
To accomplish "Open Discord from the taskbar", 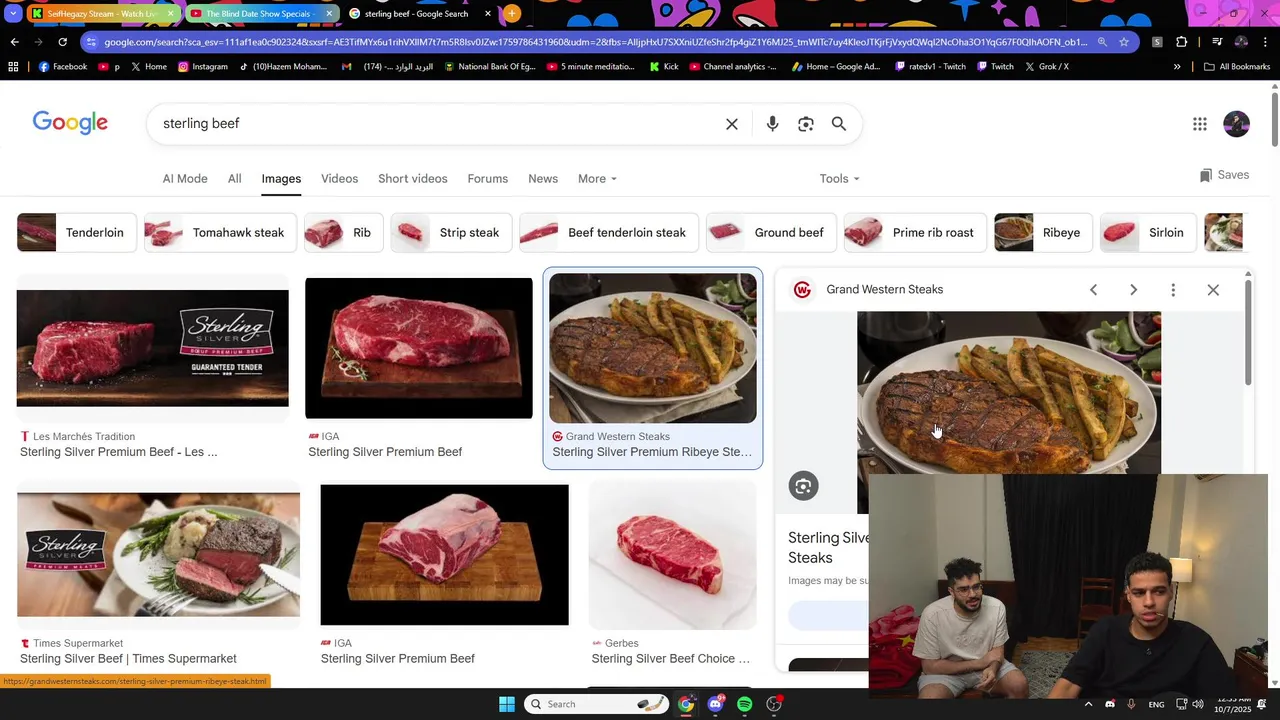I will [715, 704].
